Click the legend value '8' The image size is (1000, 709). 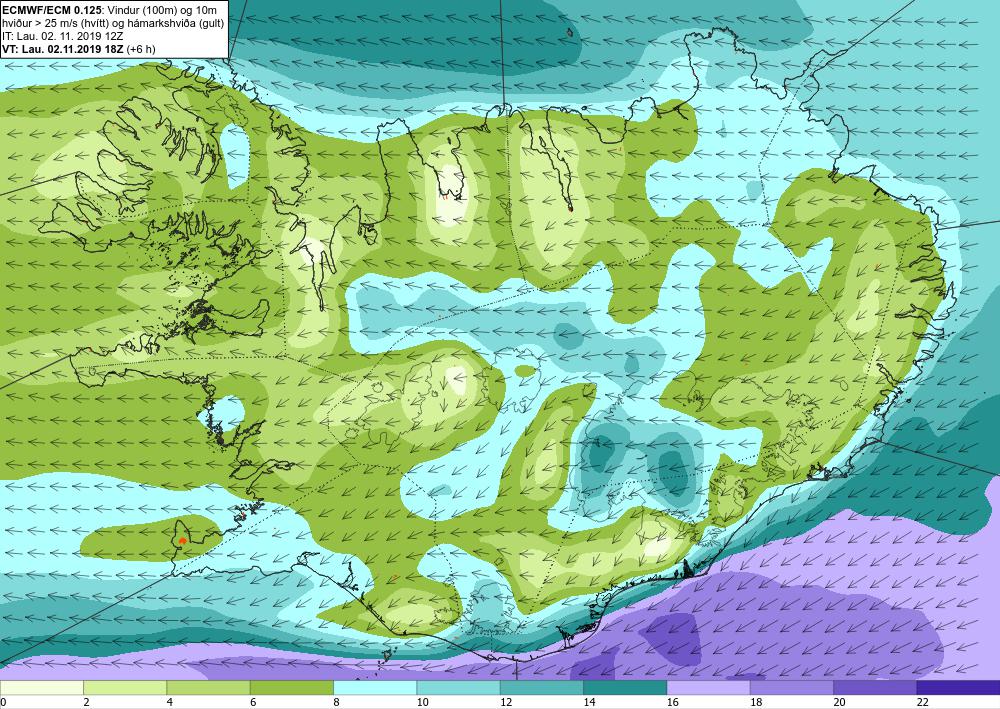[x=336, y=702]
